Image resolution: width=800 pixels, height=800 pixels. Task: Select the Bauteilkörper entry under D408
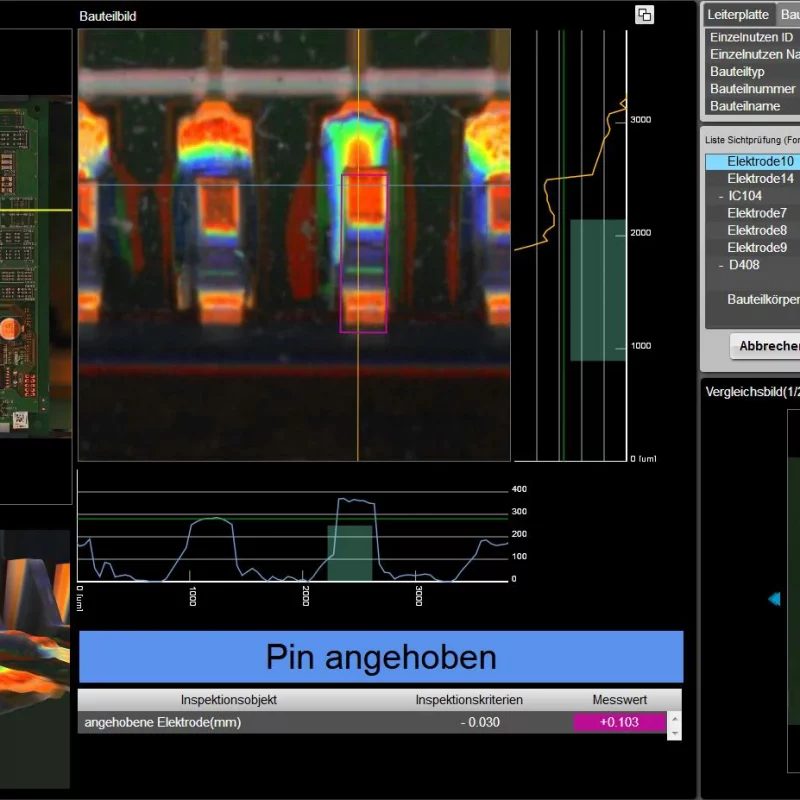tap(762, 299)
